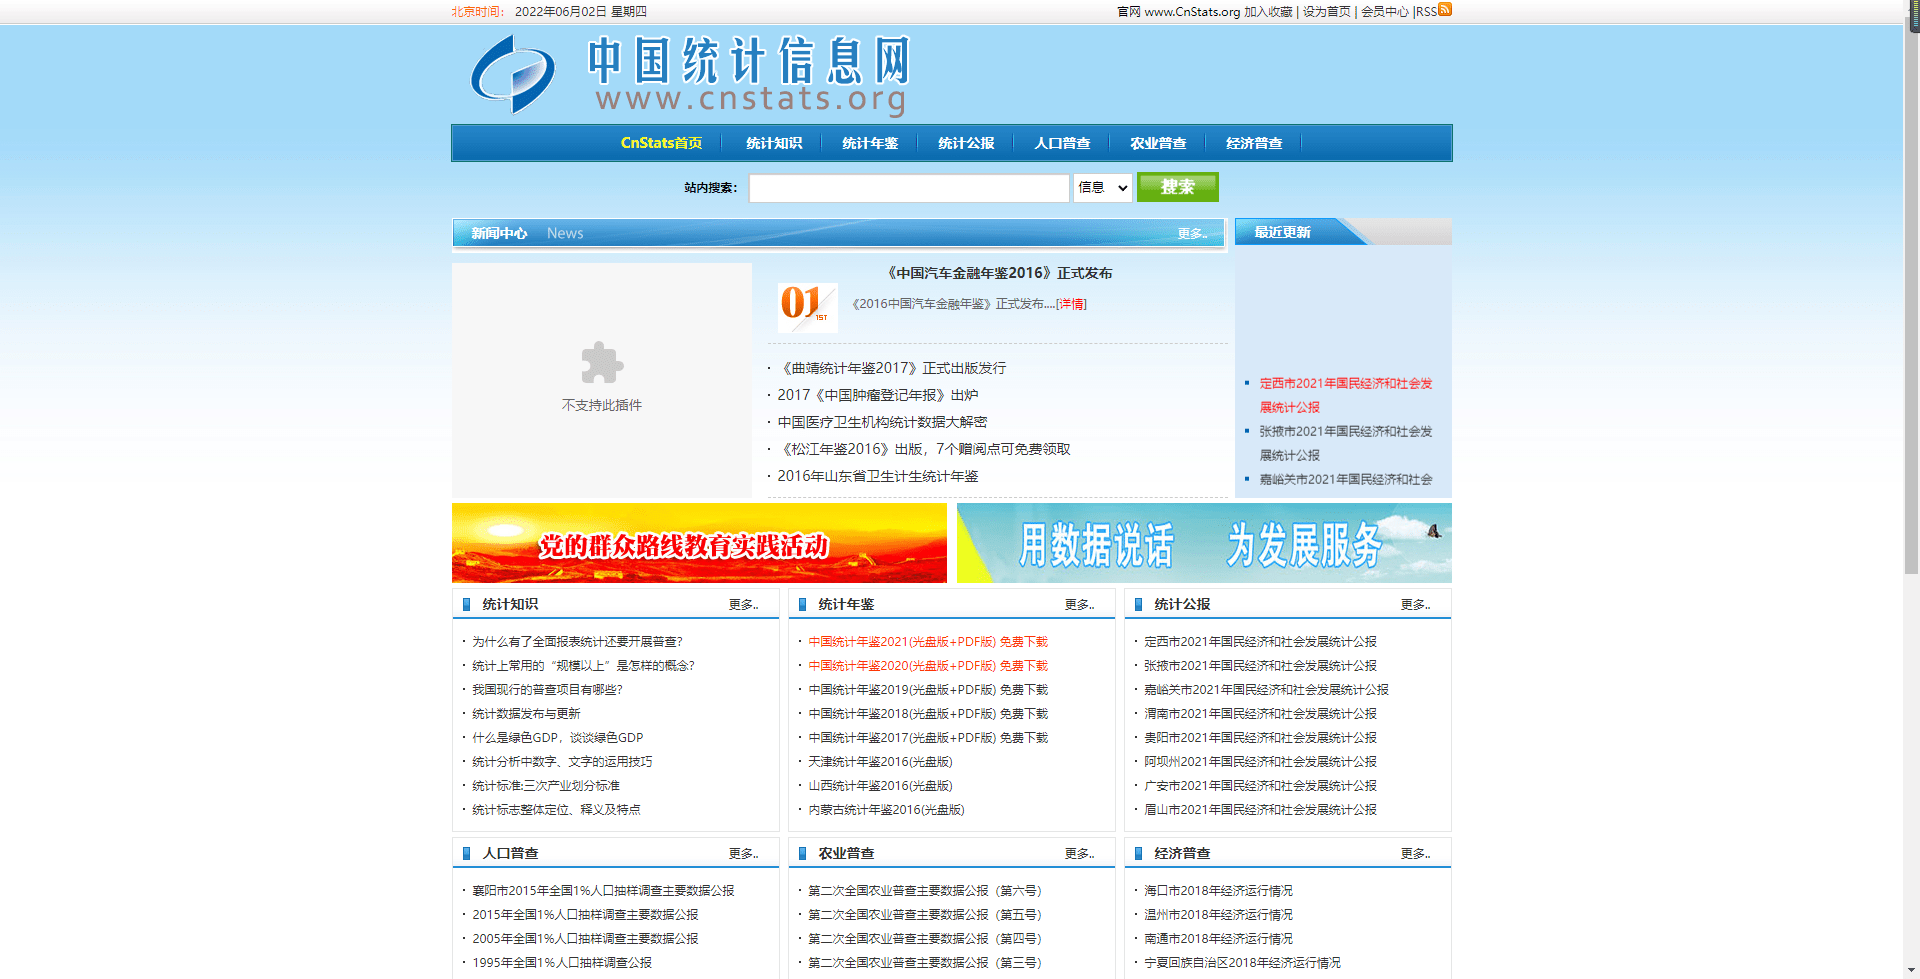Expand more items in 统计公报 section
The height and width of the screenshot is (979, 1920).
pos(1415,605)
